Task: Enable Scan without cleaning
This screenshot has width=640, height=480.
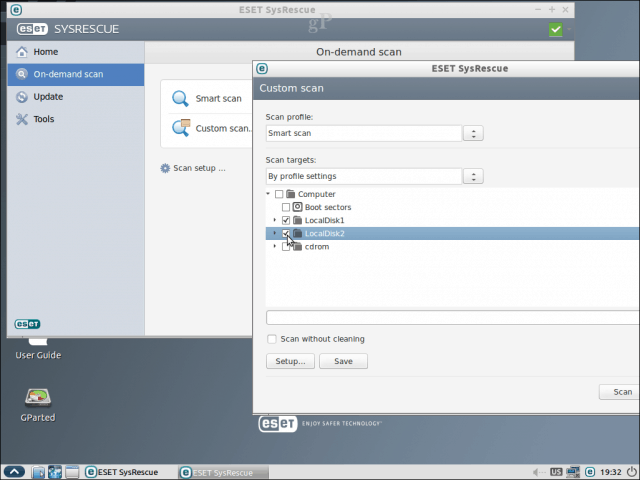Action: (x=272, y=339)
